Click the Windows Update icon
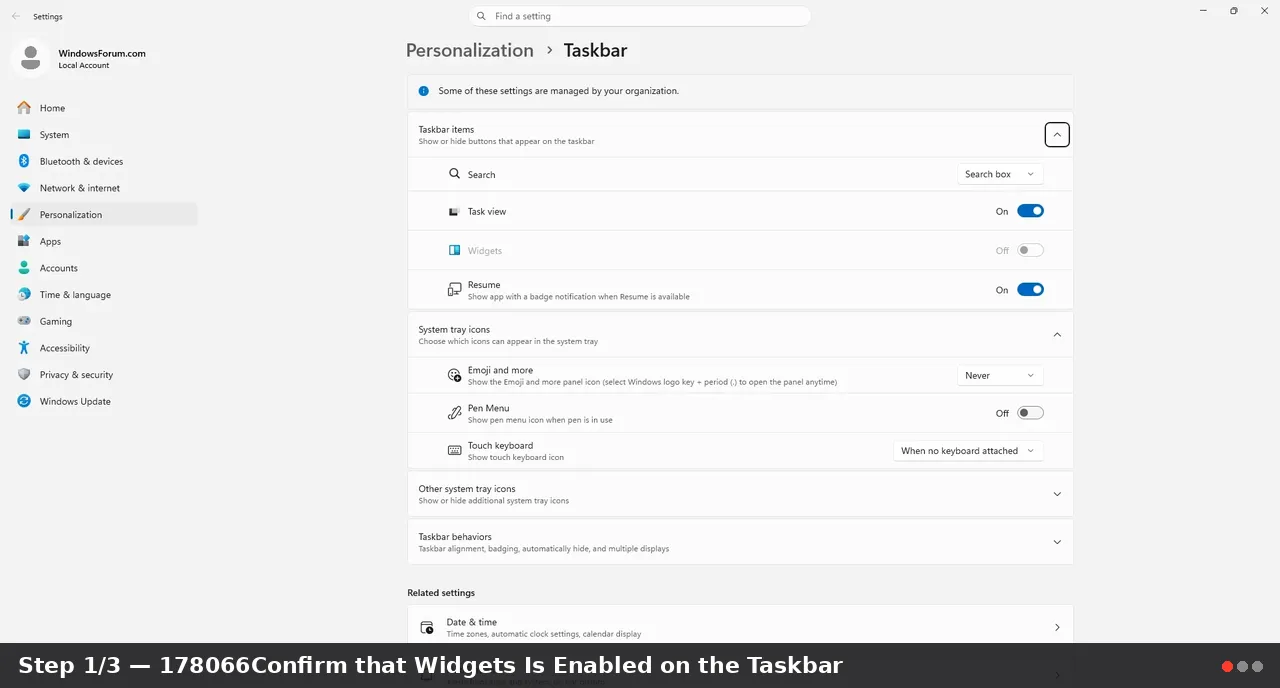1280x688 pixels. (24, 401)
